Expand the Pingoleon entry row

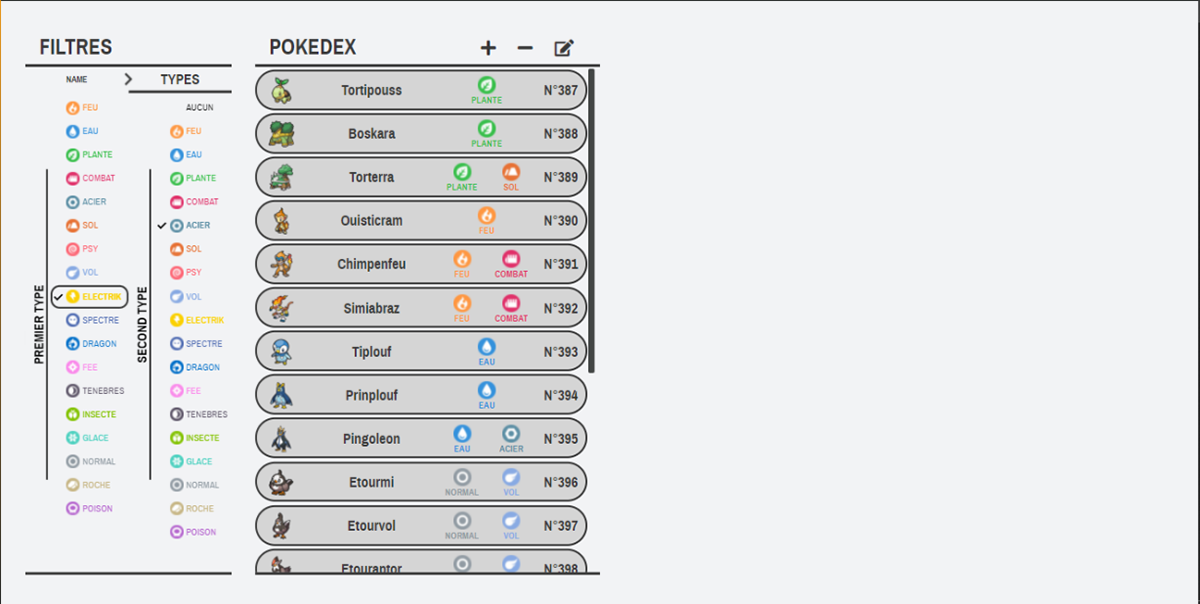(x=421, y=439)
